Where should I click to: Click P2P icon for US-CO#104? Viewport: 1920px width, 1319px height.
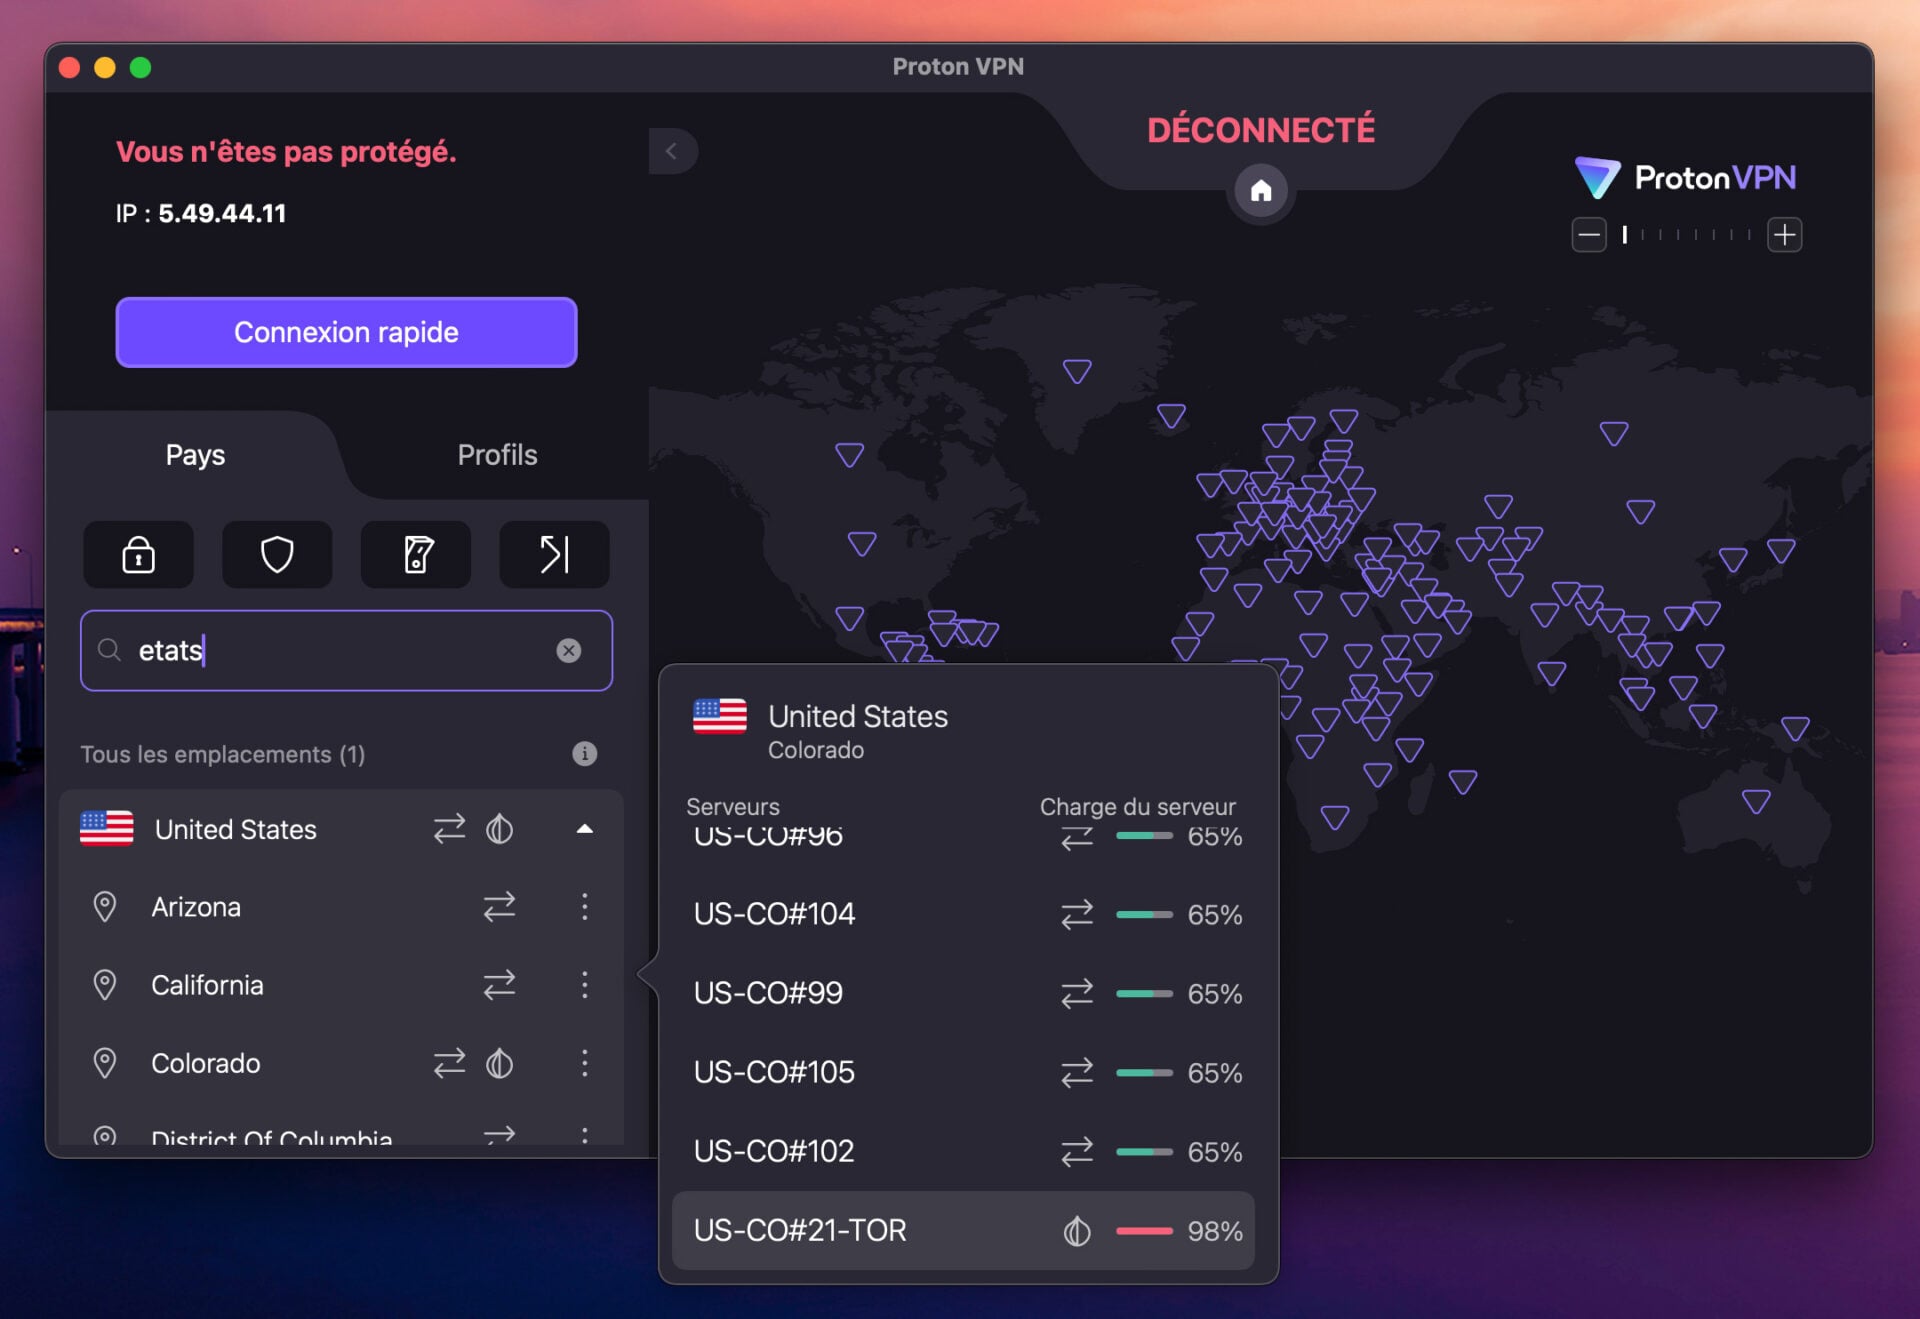click(1077, 914)
